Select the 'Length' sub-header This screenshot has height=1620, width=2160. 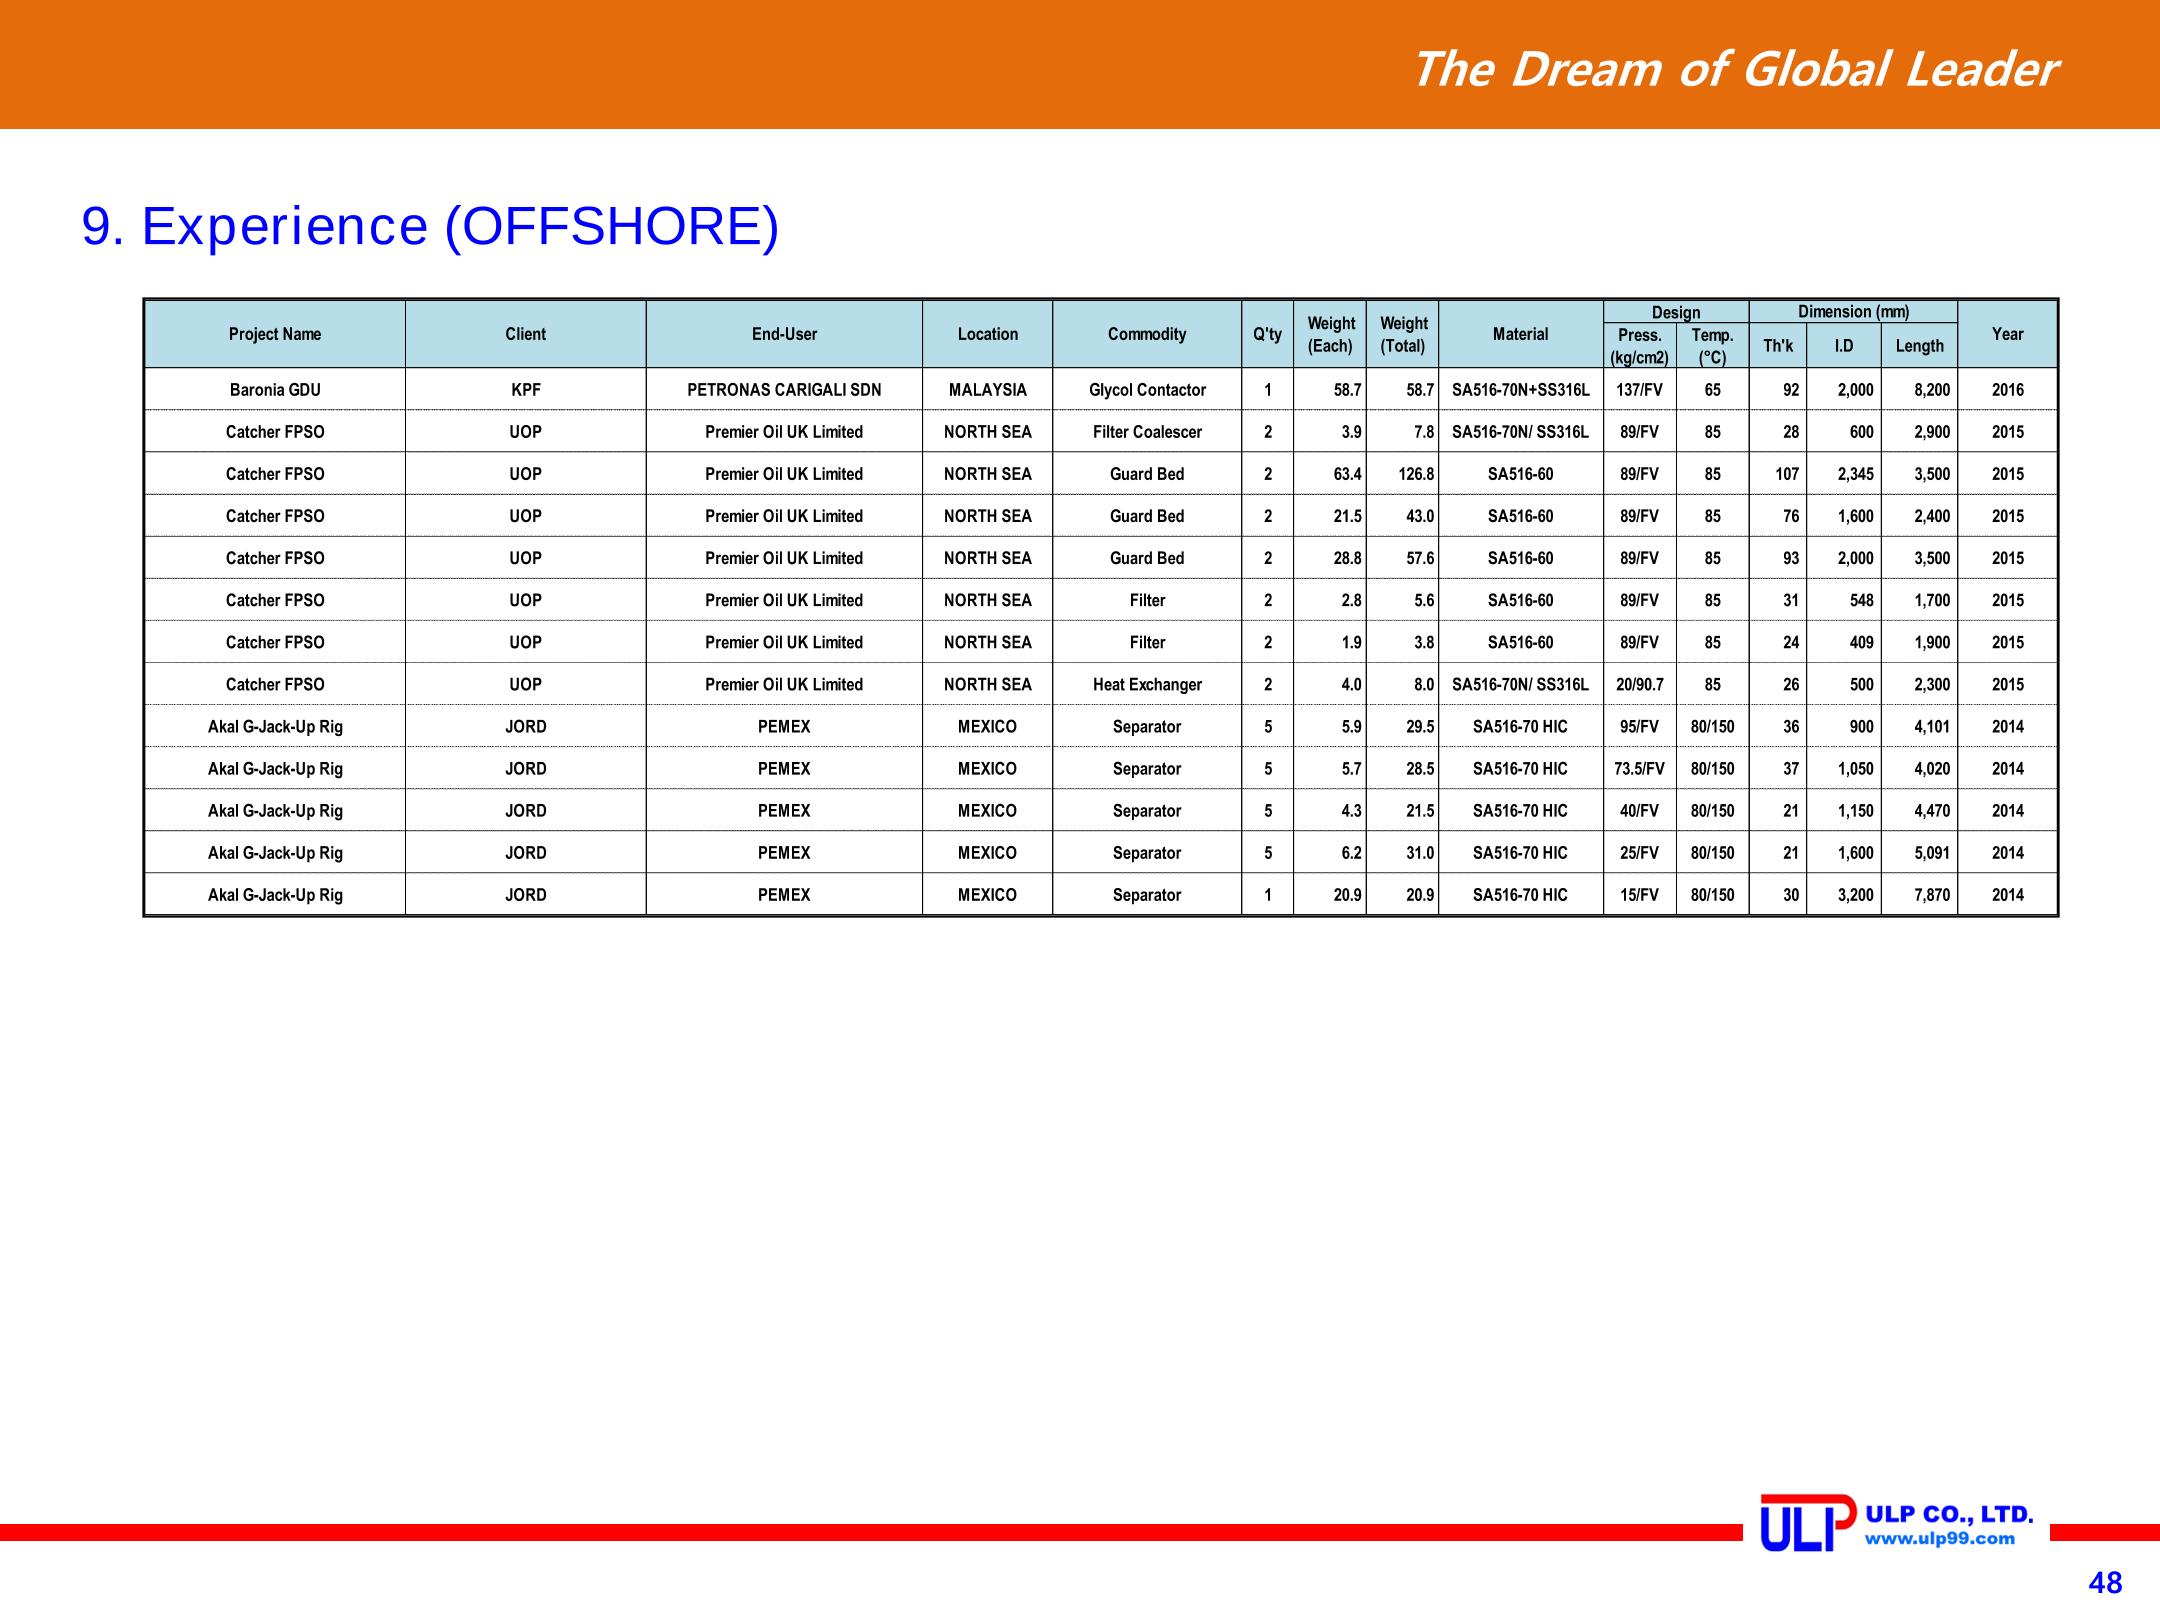point(1920,346)
